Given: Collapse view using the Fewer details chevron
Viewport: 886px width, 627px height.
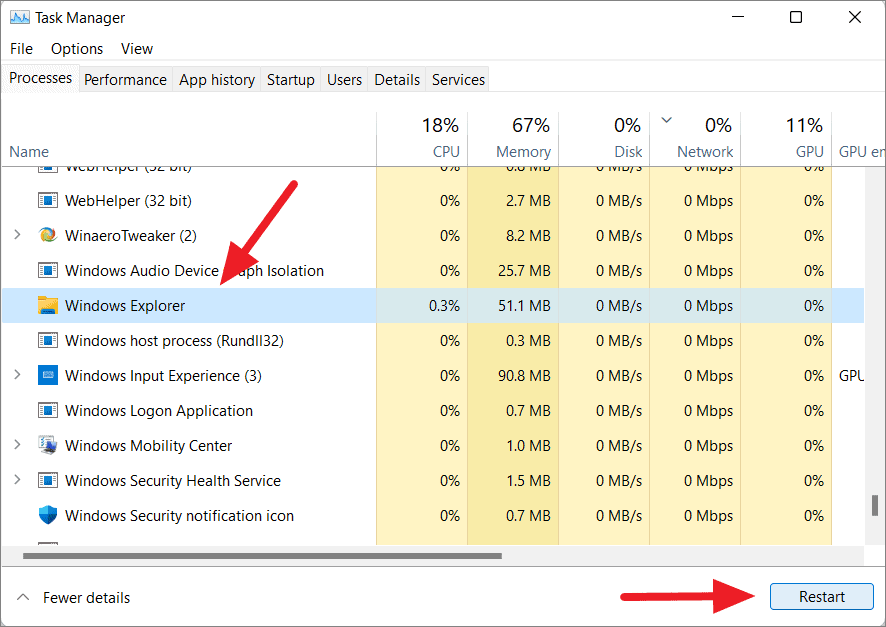Looking at the screenshot, I should (23, 597).
